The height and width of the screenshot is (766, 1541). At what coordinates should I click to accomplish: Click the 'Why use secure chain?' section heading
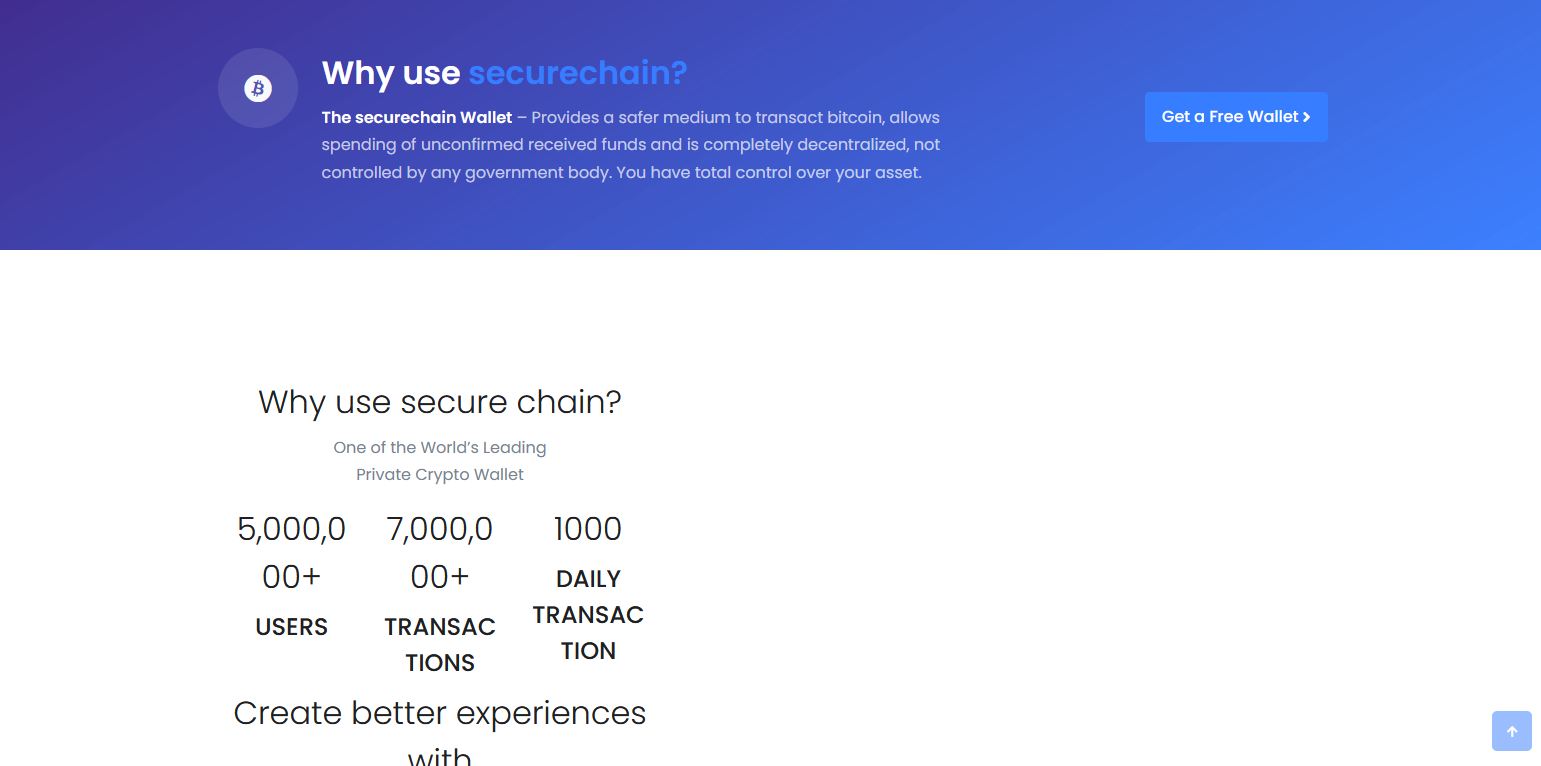point(440,402)
